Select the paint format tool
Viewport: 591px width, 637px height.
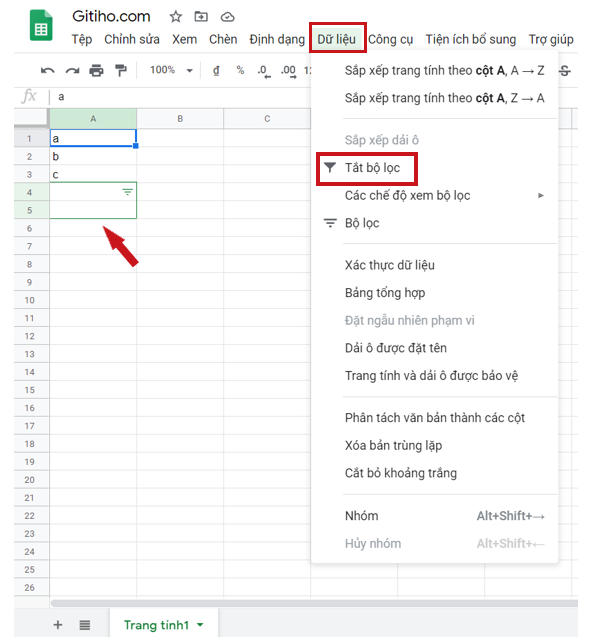(x=121, y=71)
